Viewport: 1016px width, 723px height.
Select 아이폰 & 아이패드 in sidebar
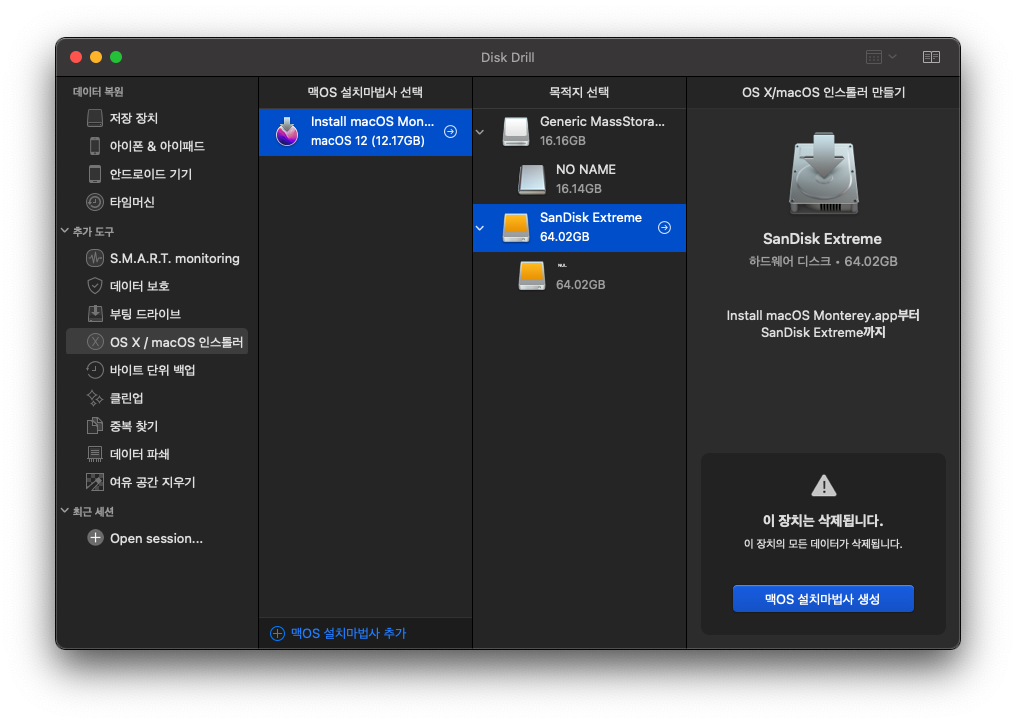tap(157, 146)
